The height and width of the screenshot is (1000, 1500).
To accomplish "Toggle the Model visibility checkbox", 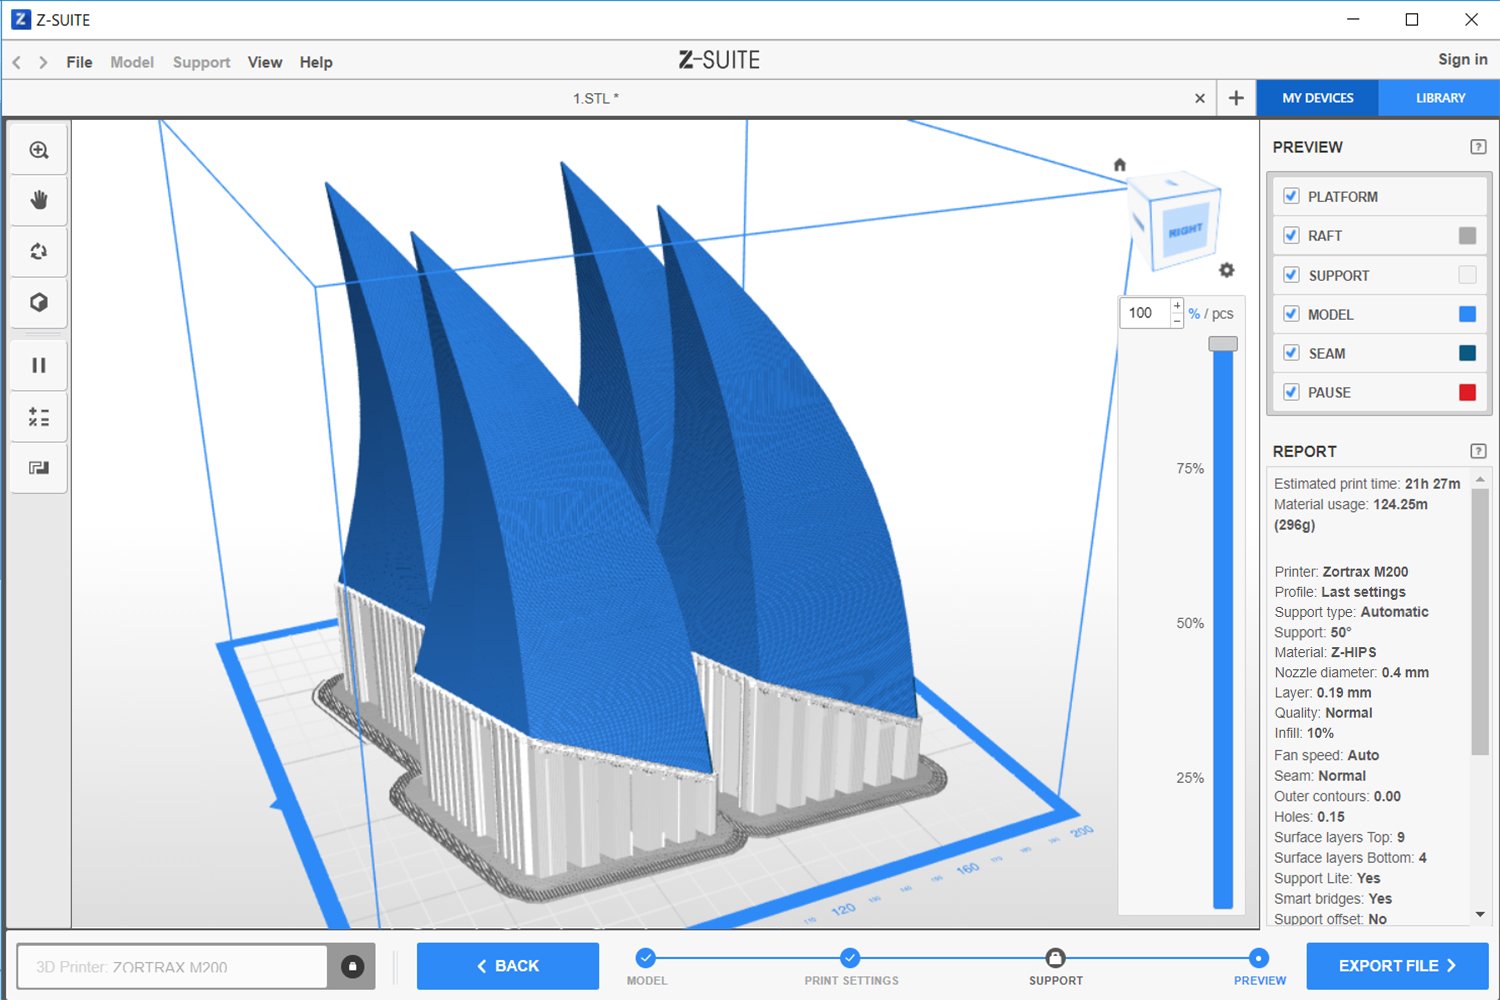I will (1291, 314).
